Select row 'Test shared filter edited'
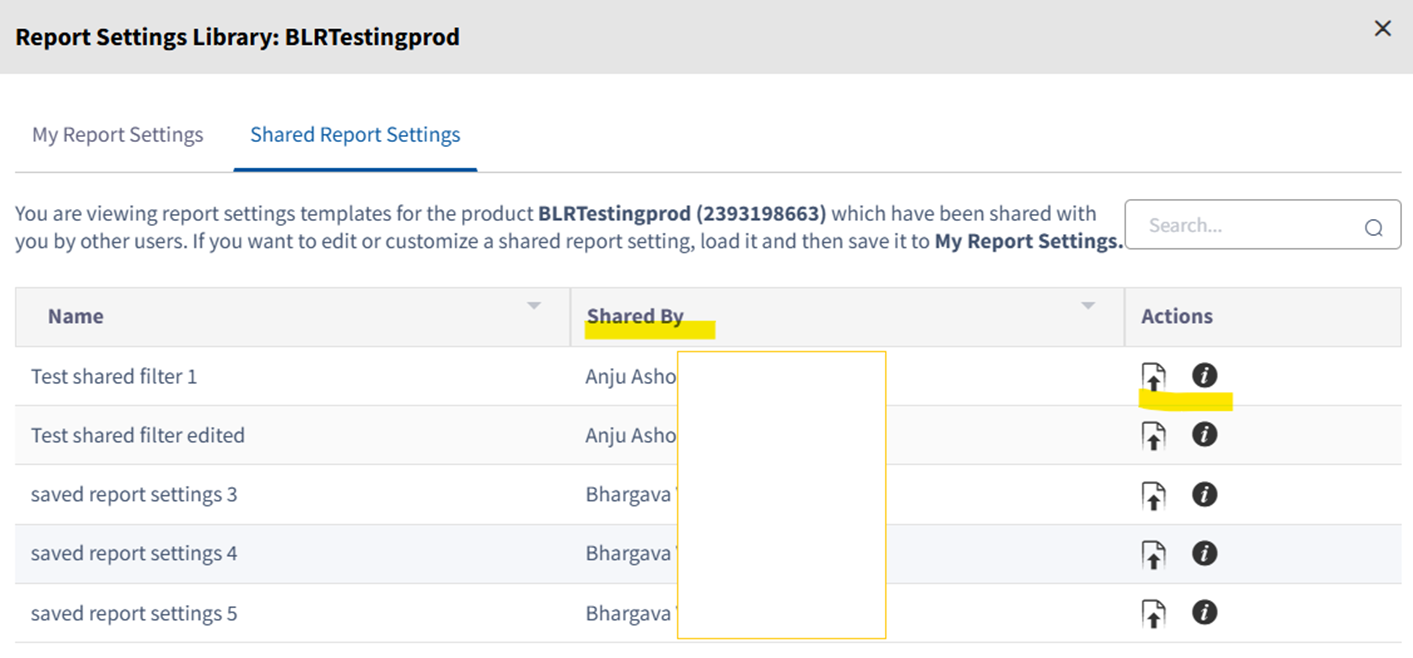Viewport: 1413px width, 658px height. [708, 435]
